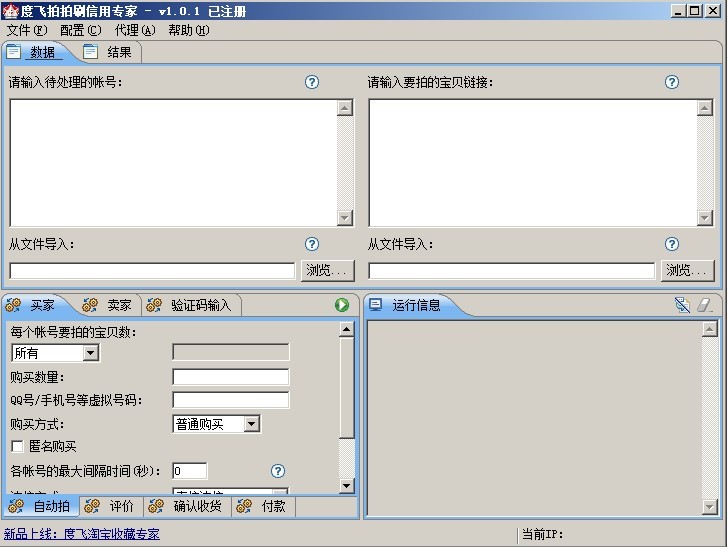
Task: Switch to the 结果 tab
Action: 109,52
